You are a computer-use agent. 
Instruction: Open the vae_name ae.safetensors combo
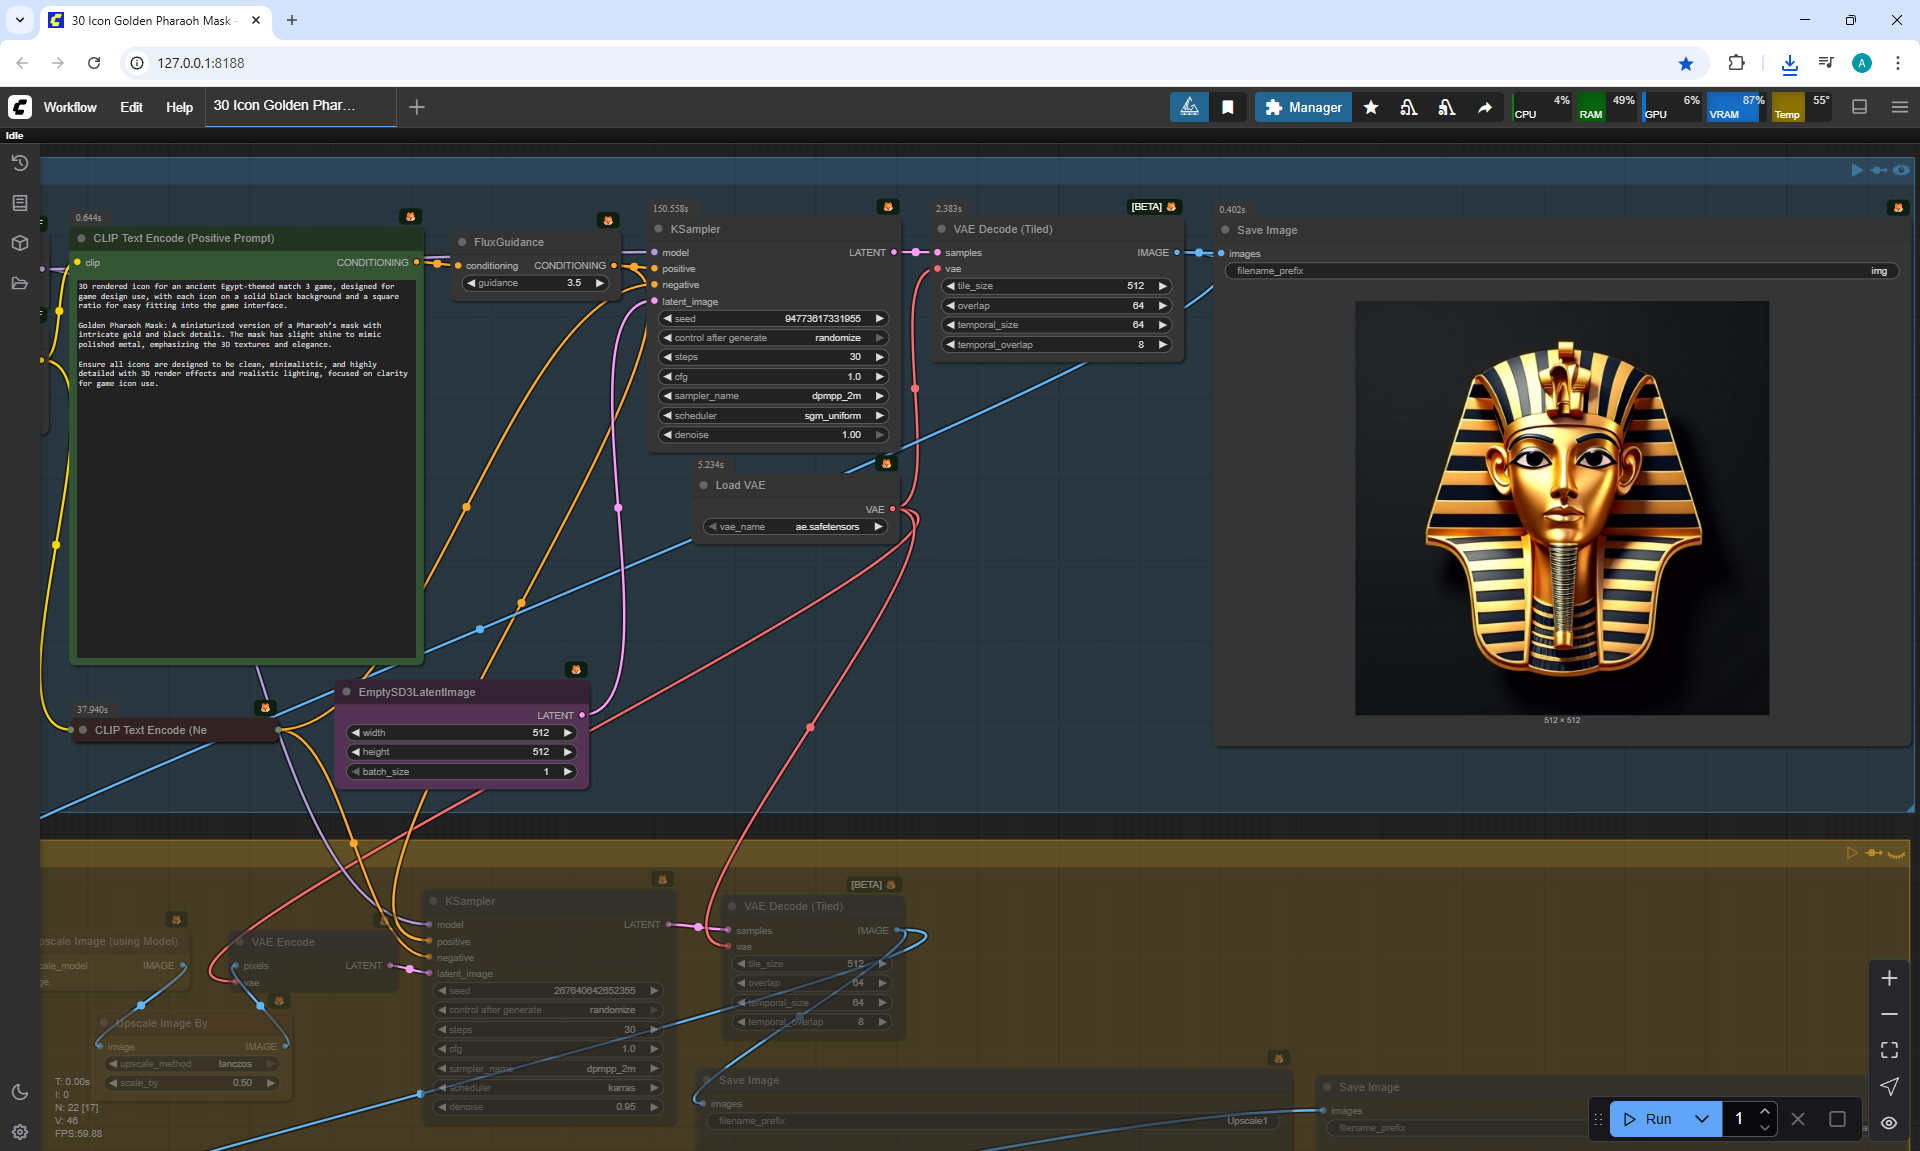[x=795, y=527]
